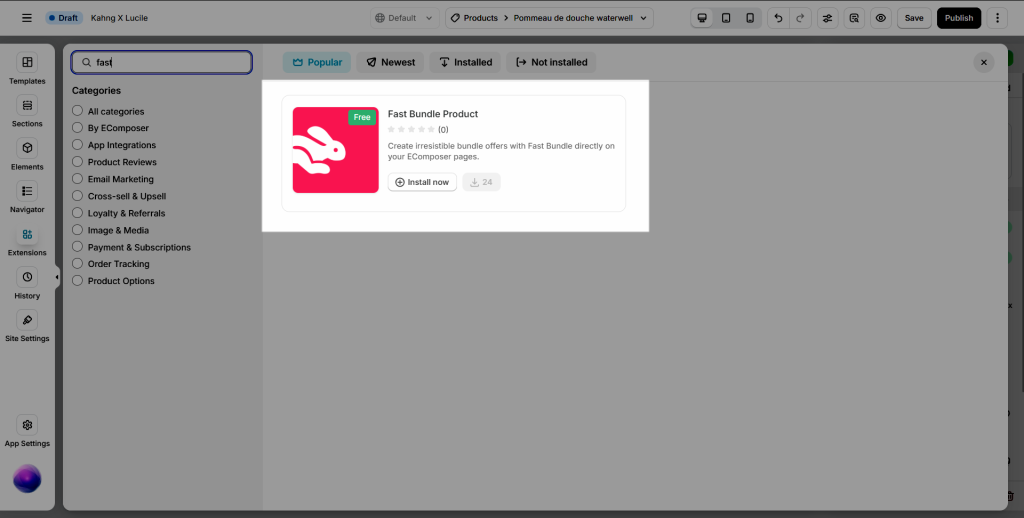The width and height of the screenshot is (1024, 518).
Task: Open more options three-dot menu
Action: [x=997, y=18]
